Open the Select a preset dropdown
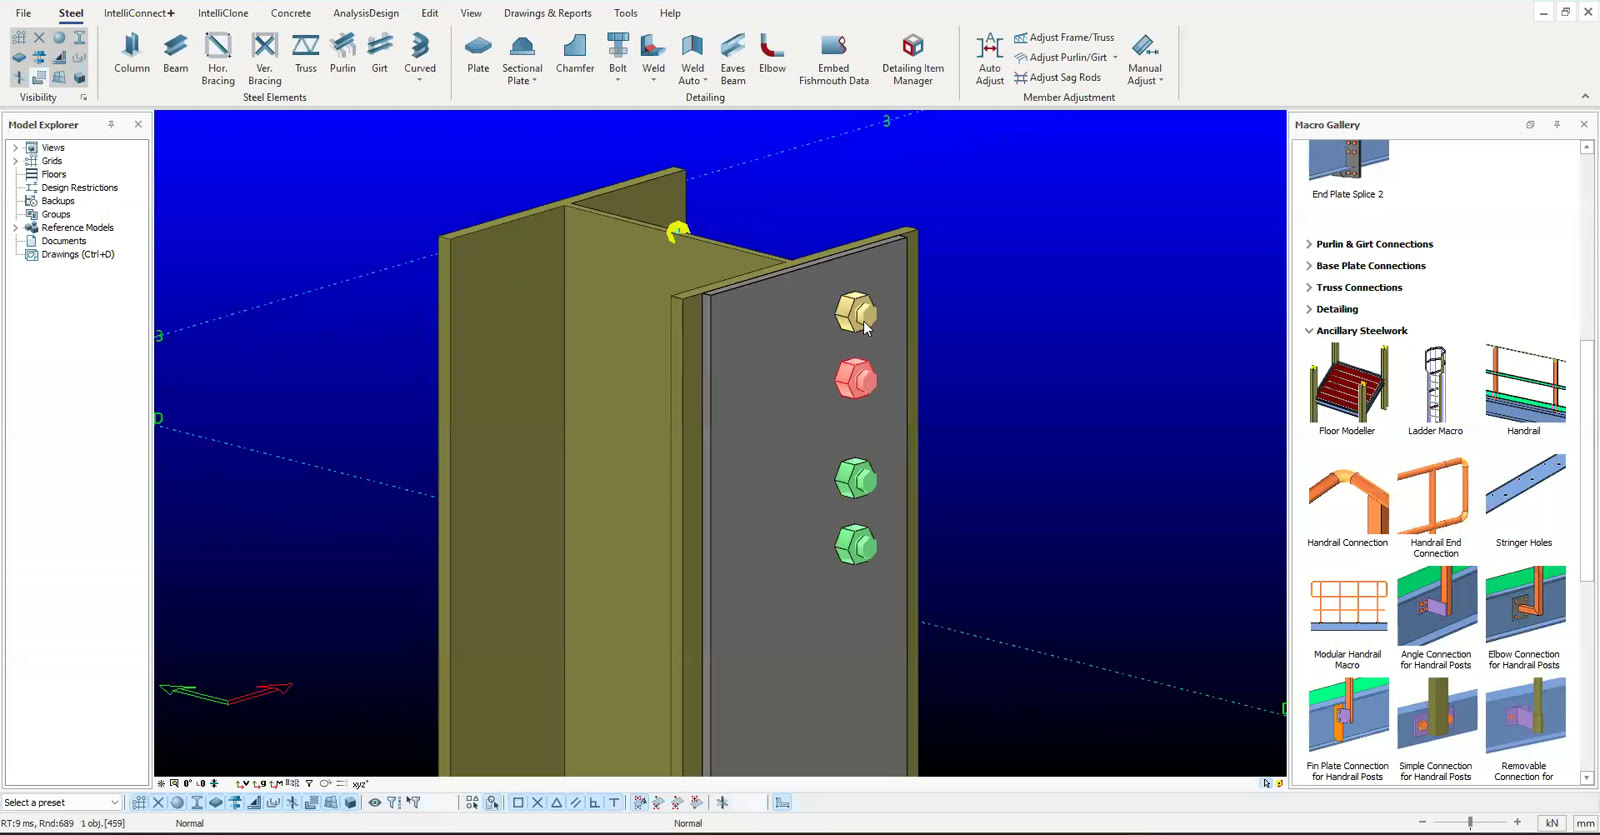This screenshot has height=835, width=1600. pyautogui.click(x=61, y=802)
